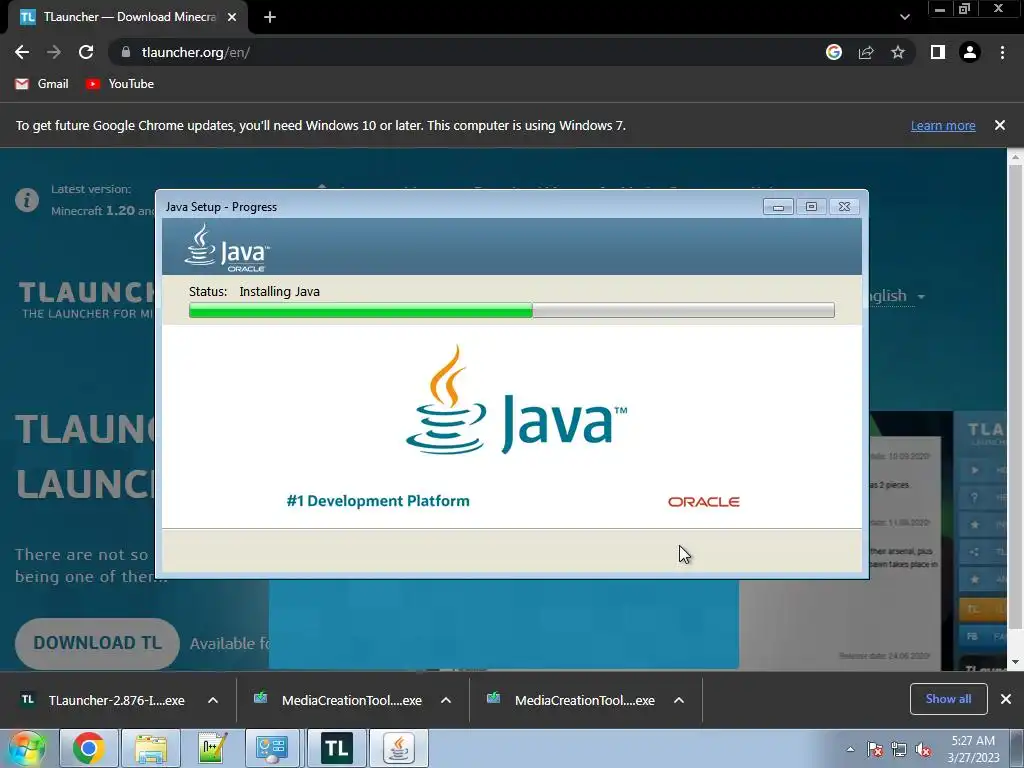This screenshot has height=768, width=1024.
Task: Expand first MediaCreationTool options chevron
Action: pos(446,700)
